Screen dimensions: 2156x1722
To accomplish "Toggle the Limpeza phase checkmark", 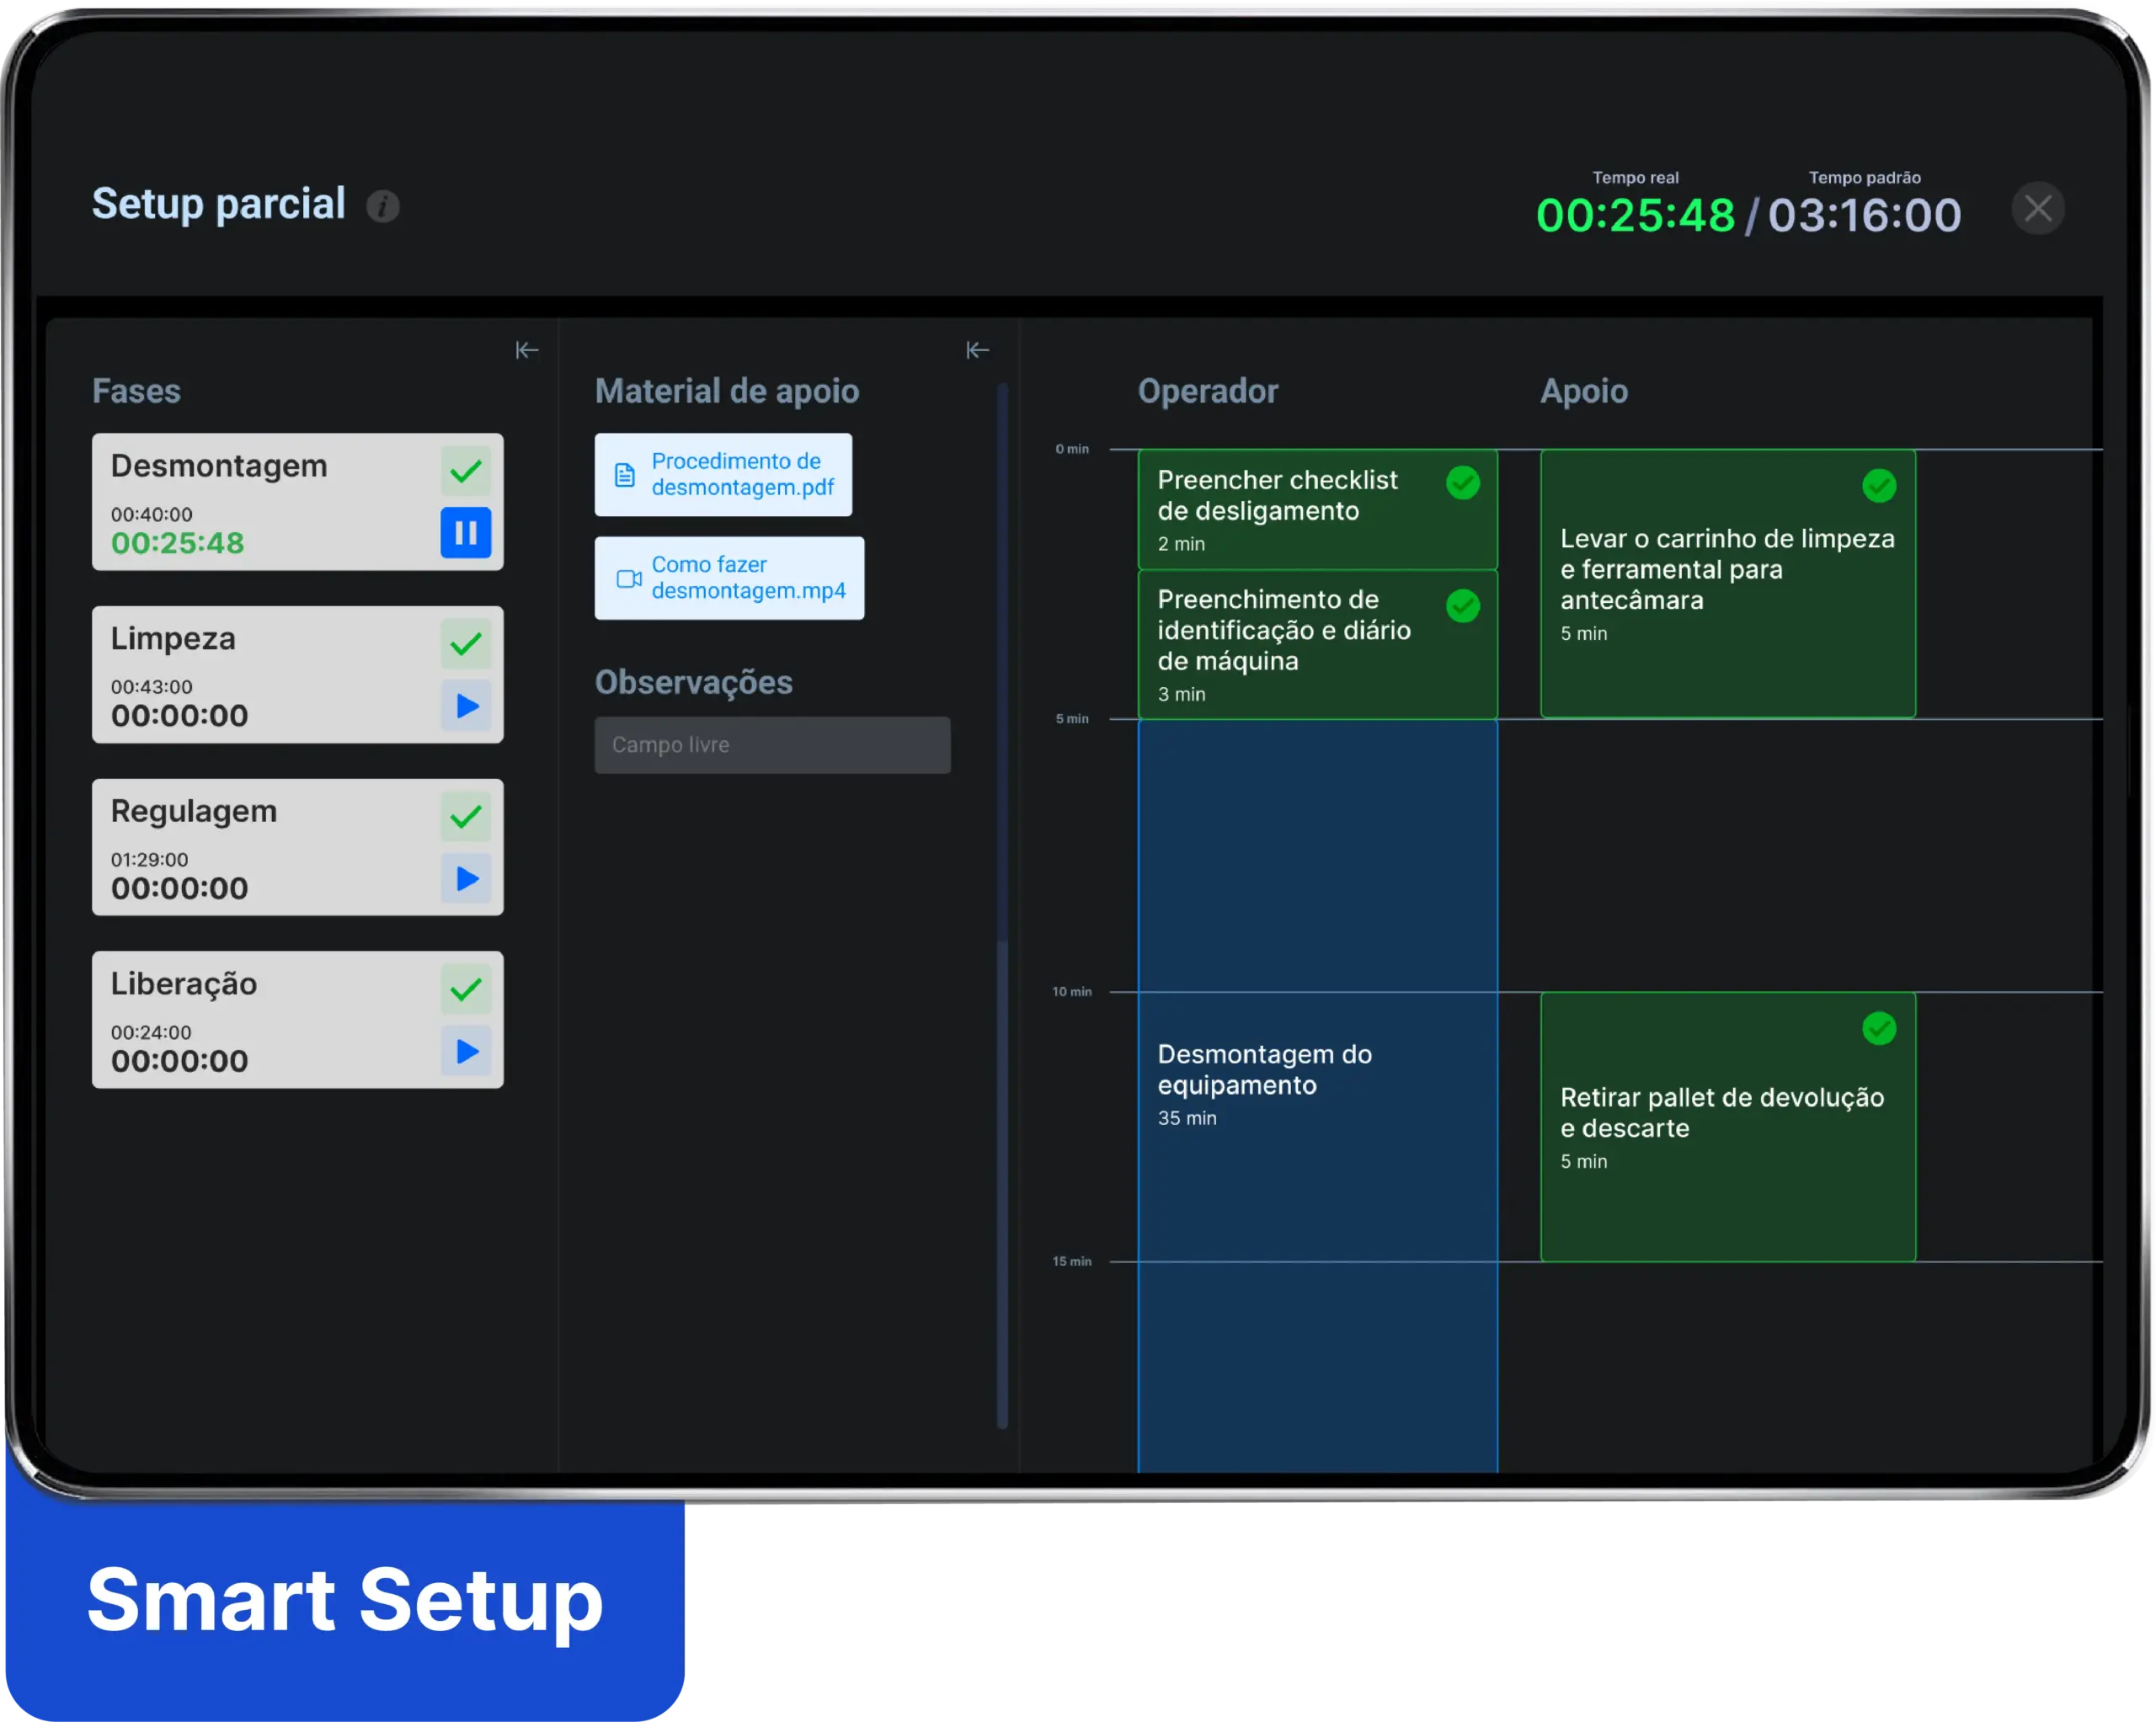I will click(466, 644).
